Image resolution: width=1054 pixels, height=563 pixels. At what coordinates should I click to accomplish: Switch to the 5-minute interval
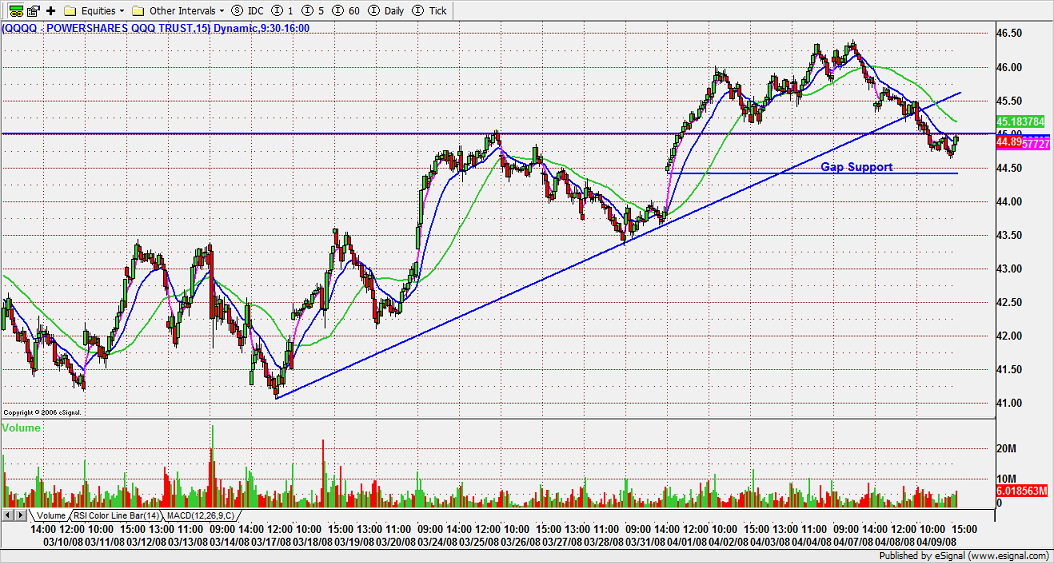[x=311, y=11]
